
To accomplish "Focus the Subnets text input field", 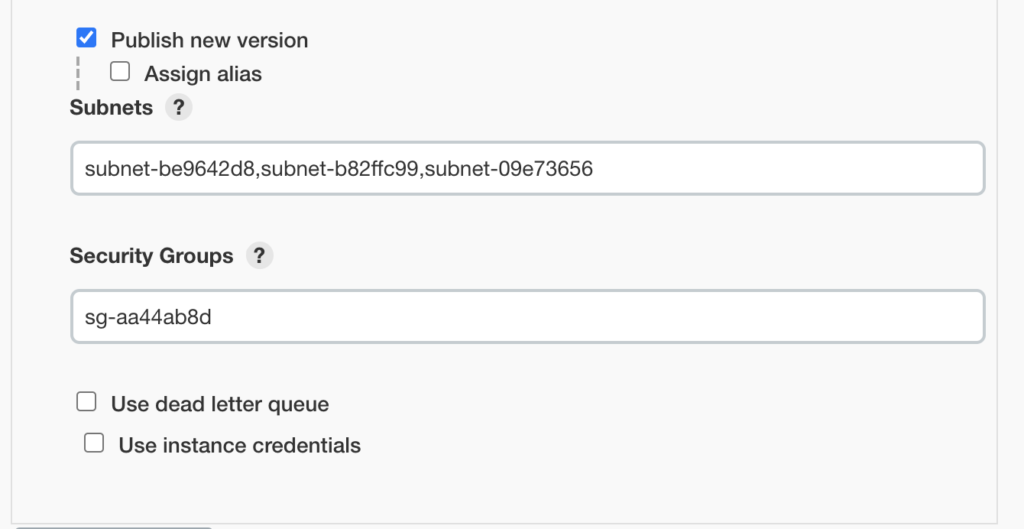I will tap(527, 169).
